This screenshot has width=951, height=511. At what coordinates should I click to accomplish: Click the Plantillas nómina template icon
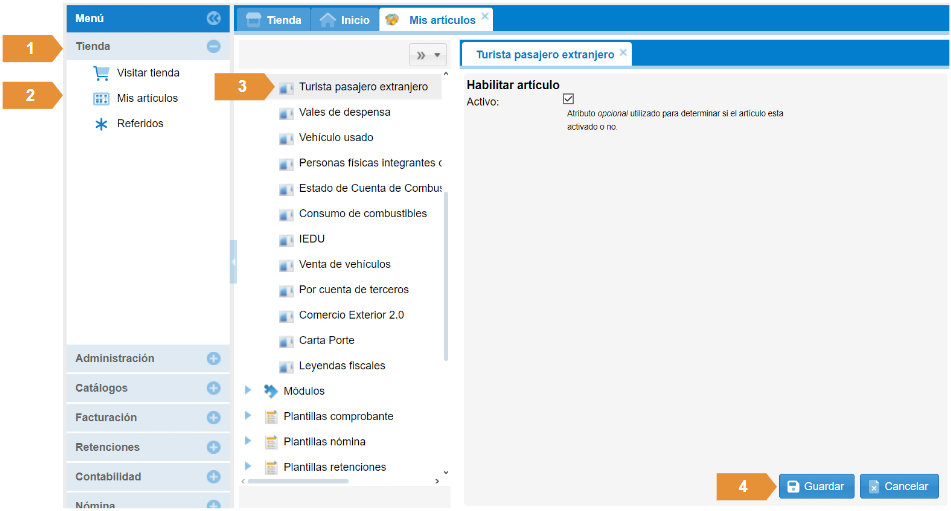271,442
